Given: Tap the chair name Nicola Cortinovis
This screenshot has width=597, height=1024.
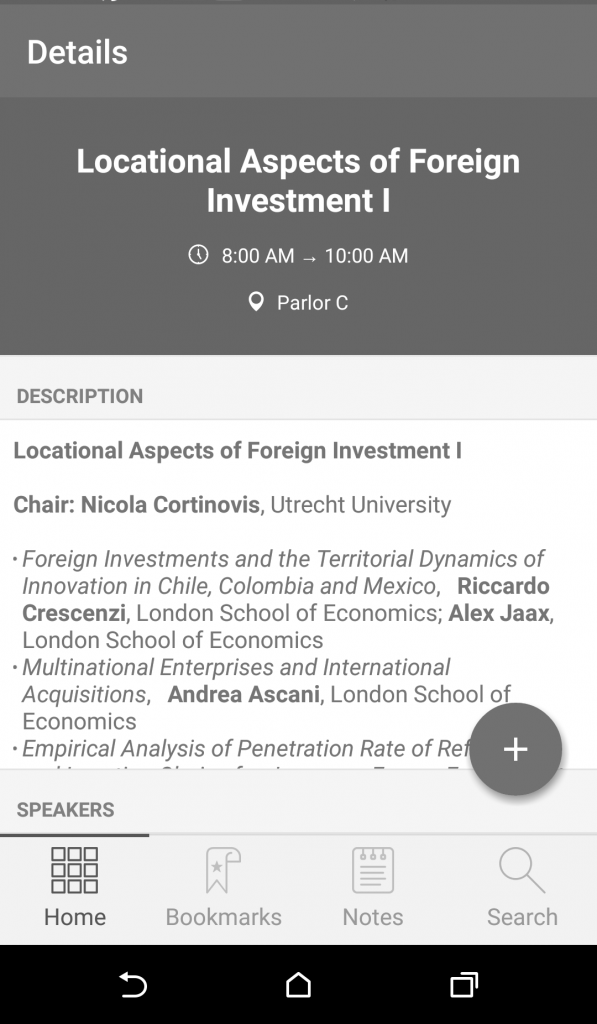Looking at the screenshot, I should 170,504.
